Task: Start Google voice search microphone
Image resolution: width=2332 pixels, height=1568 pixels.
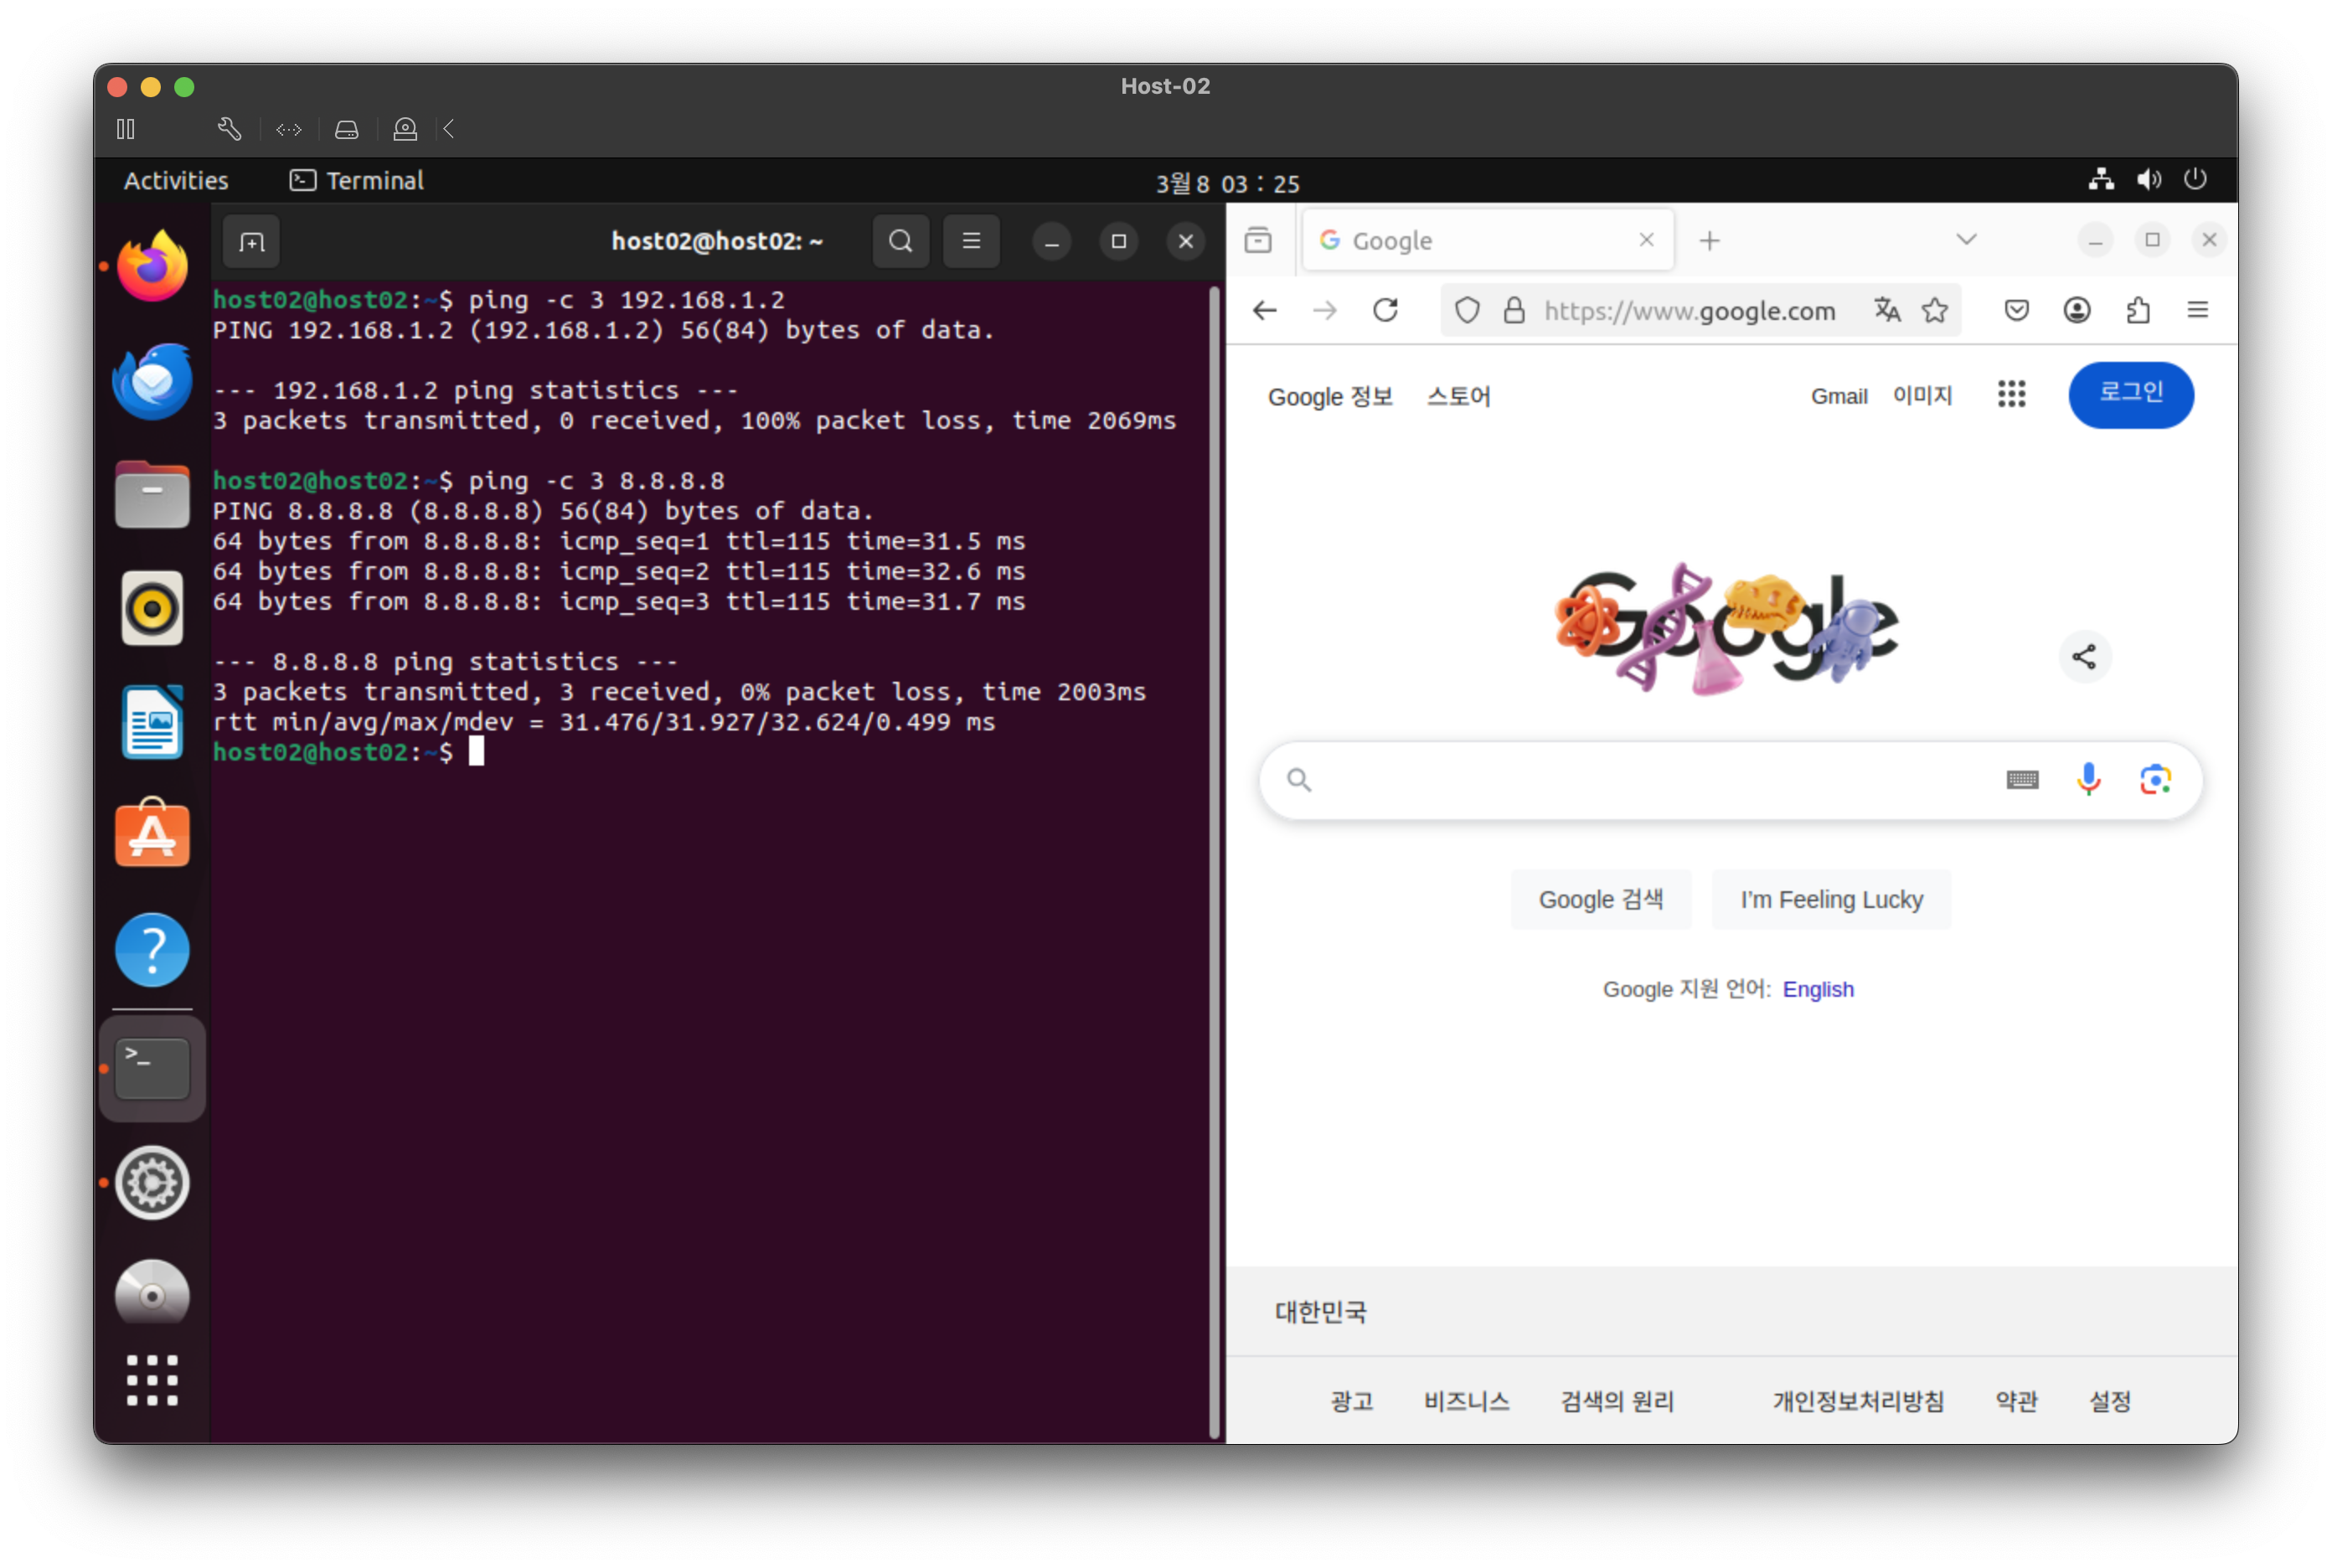Action: click(2088, 779)
